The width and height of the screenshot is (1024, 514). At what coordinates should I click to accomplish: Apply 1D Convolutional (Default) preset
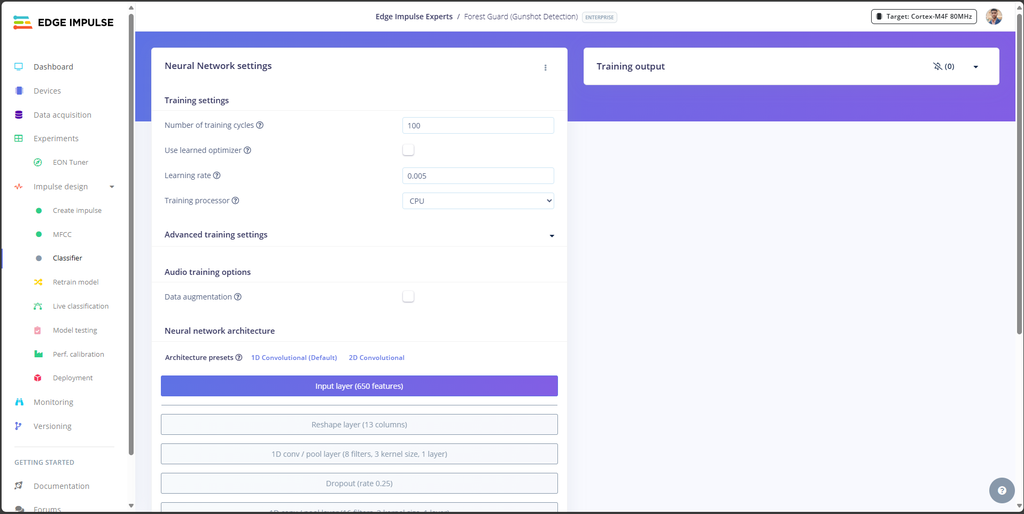[294, 358]
